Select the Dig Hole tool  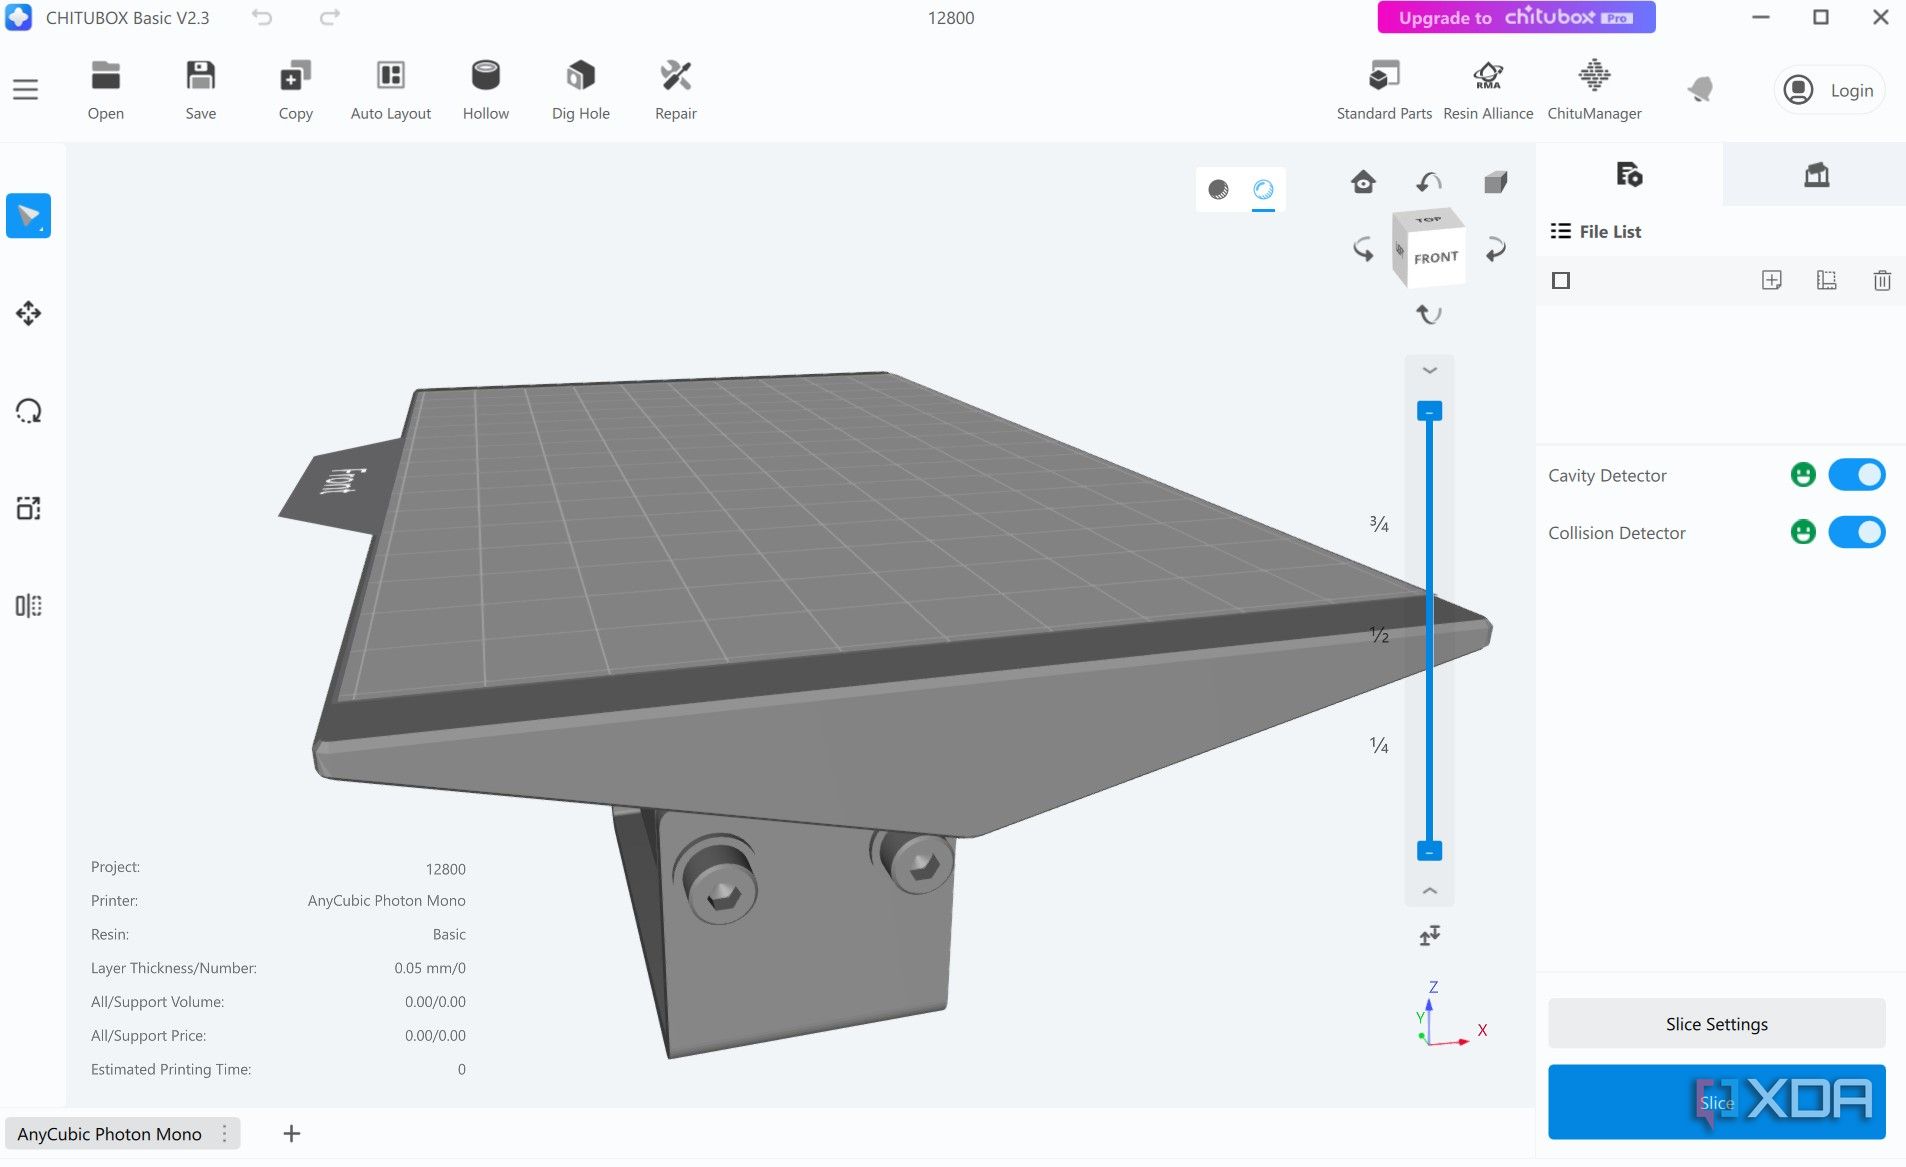tap(580, 90)
